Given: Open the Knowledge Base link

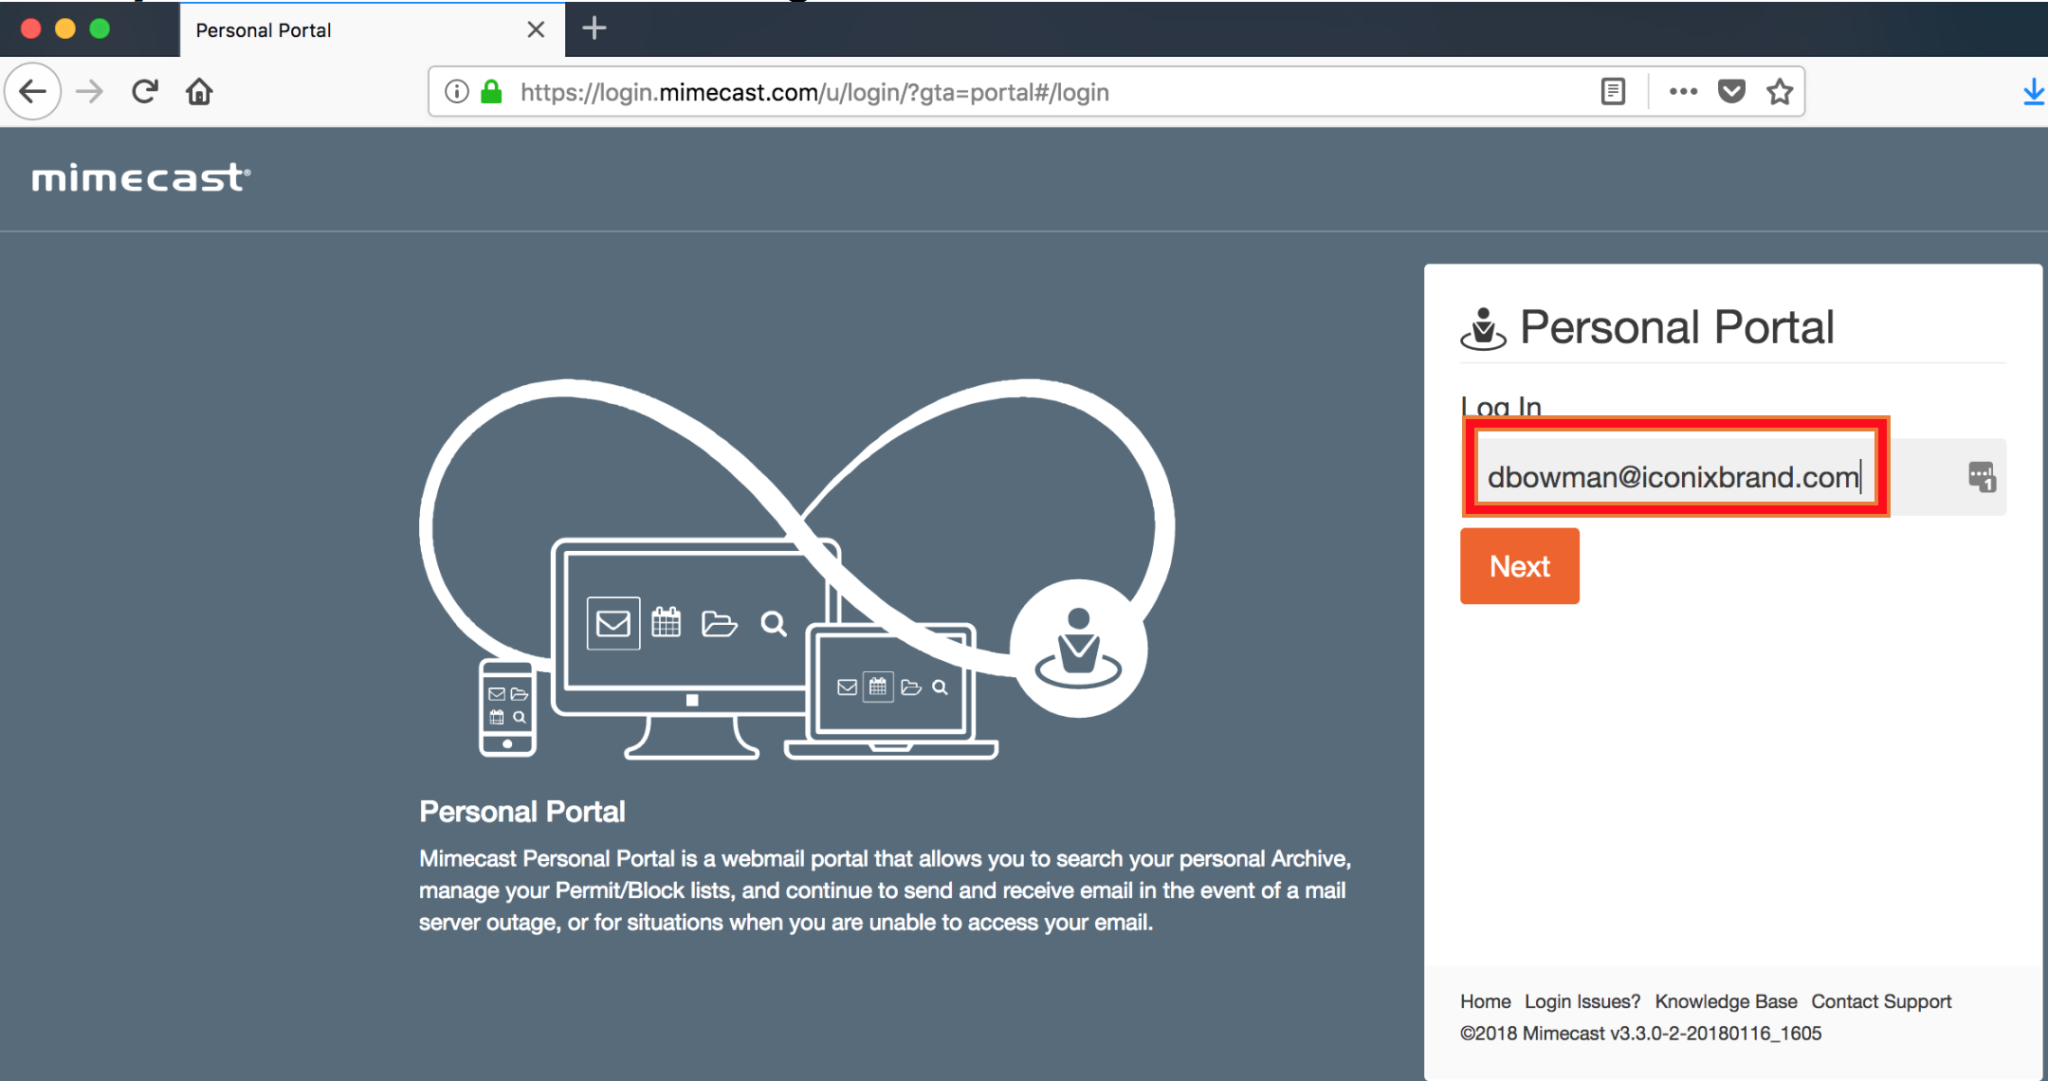Looking at the screenshot, I should tap(1725, 1001).
